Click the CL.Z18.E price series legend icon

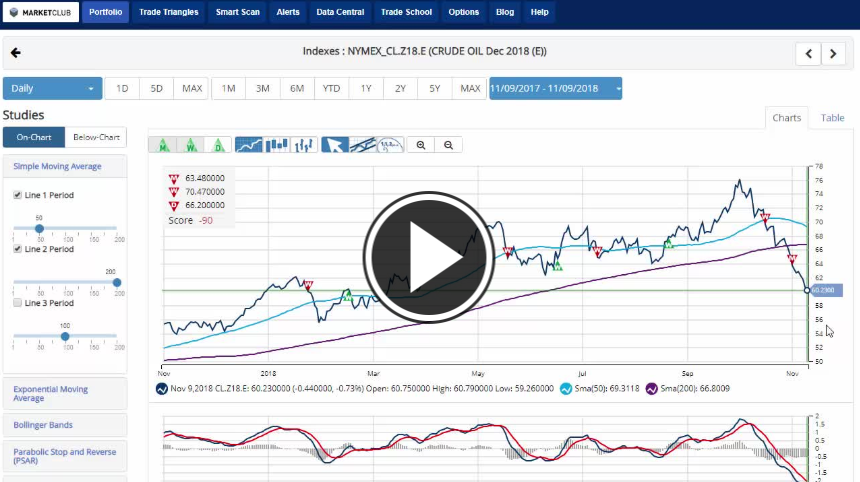pos(162,389)
